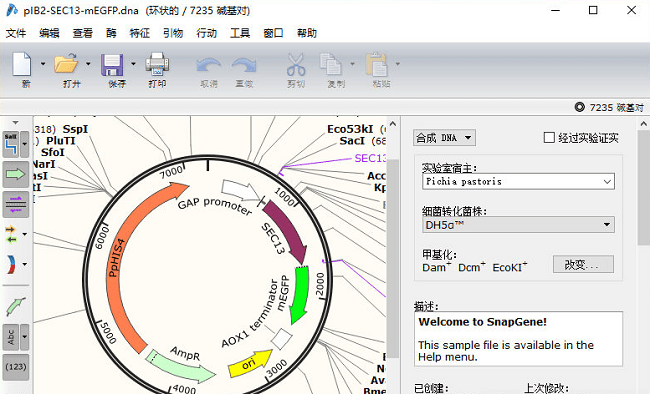Open the 行动 menu
650x394 pixels.
pyautogui.click(x=206, y=33)
